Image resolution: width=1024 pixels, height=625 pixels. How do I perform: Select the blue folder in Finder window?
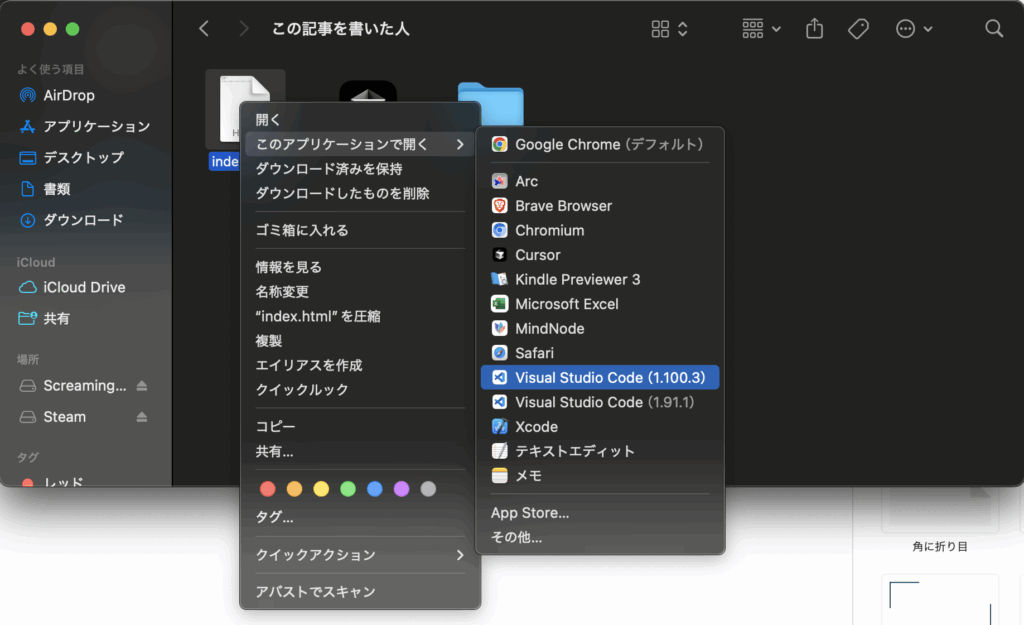(x=491, y=104)
